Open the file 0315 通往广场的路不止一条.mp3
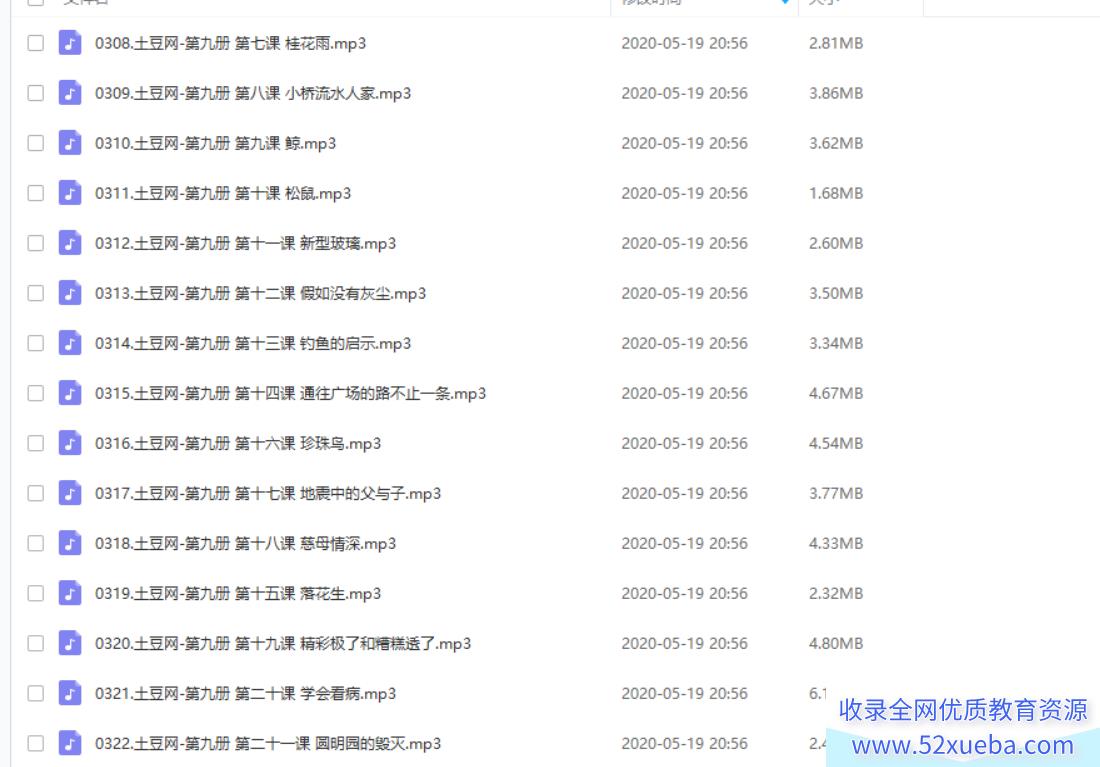Image resolution: width=1100 pixels, height=767 pixels. click(x=290, y=394)
